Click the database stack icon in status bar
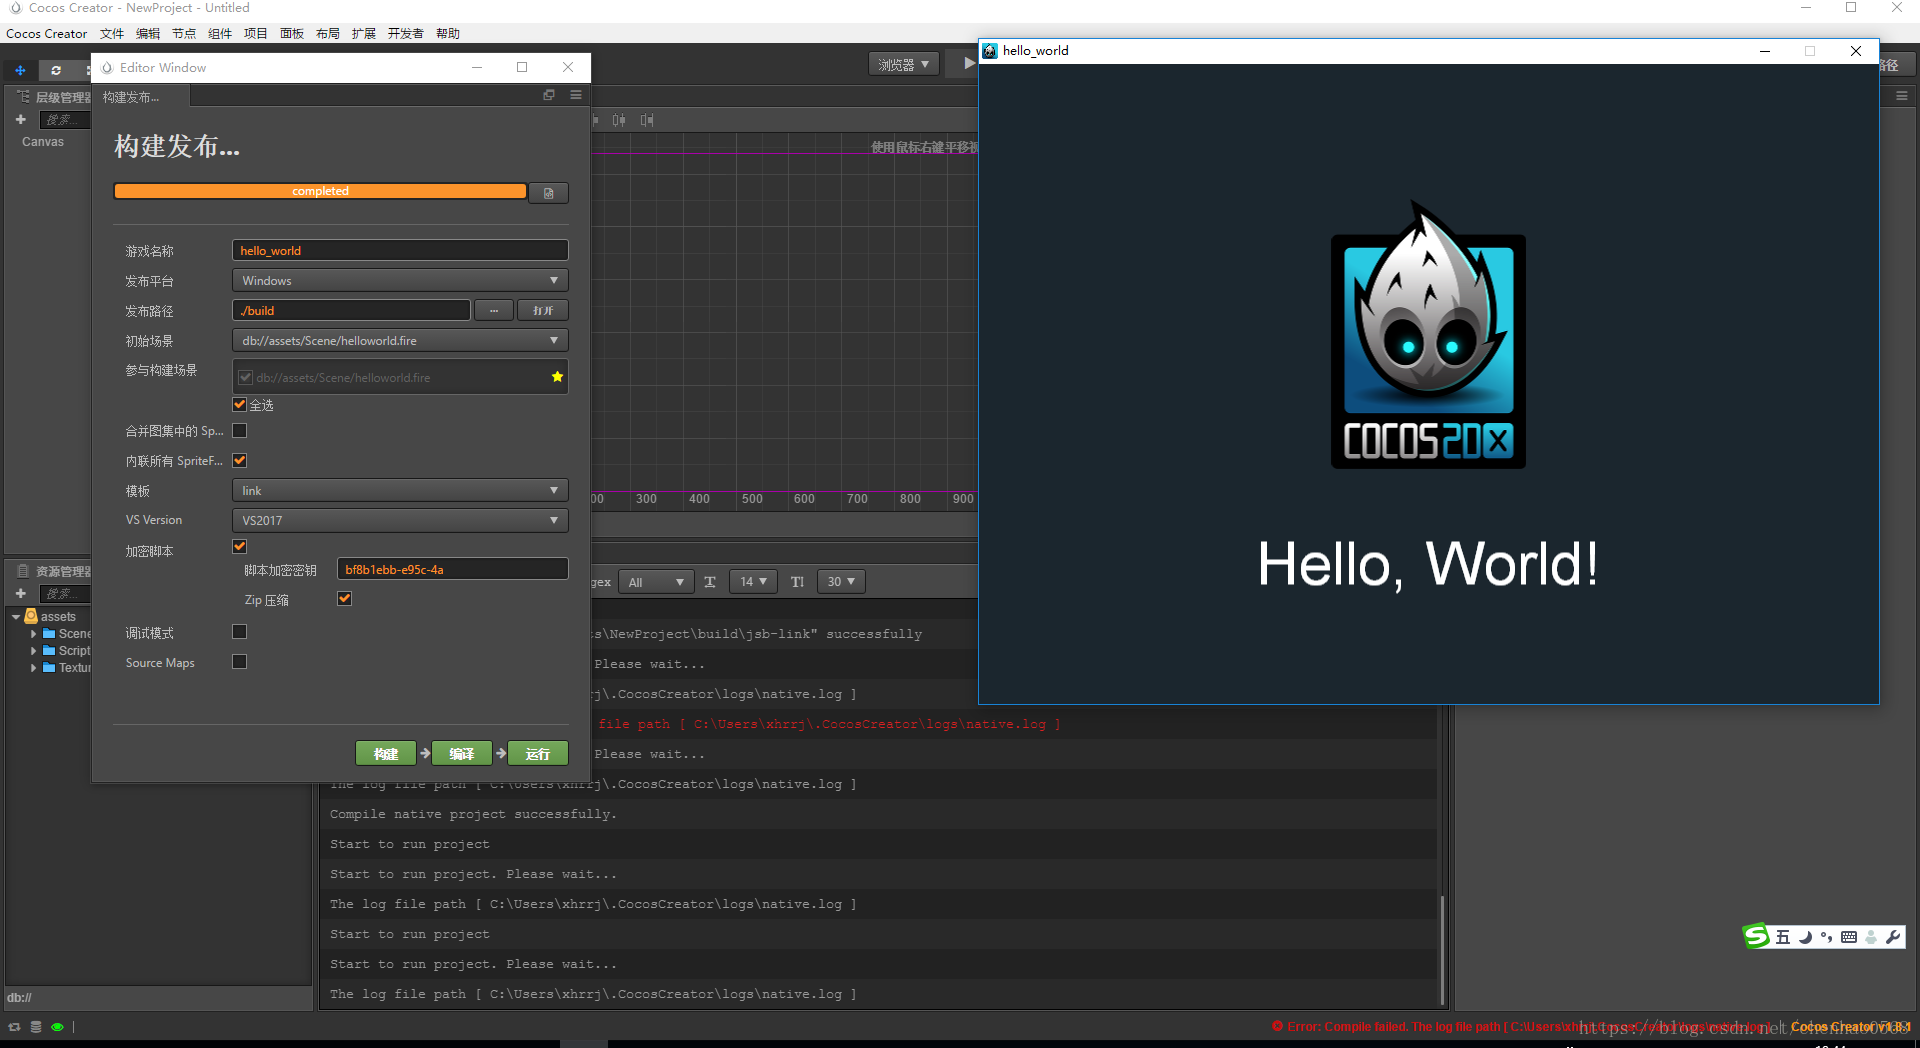1920x1048 pixels. coord(36,1027)
